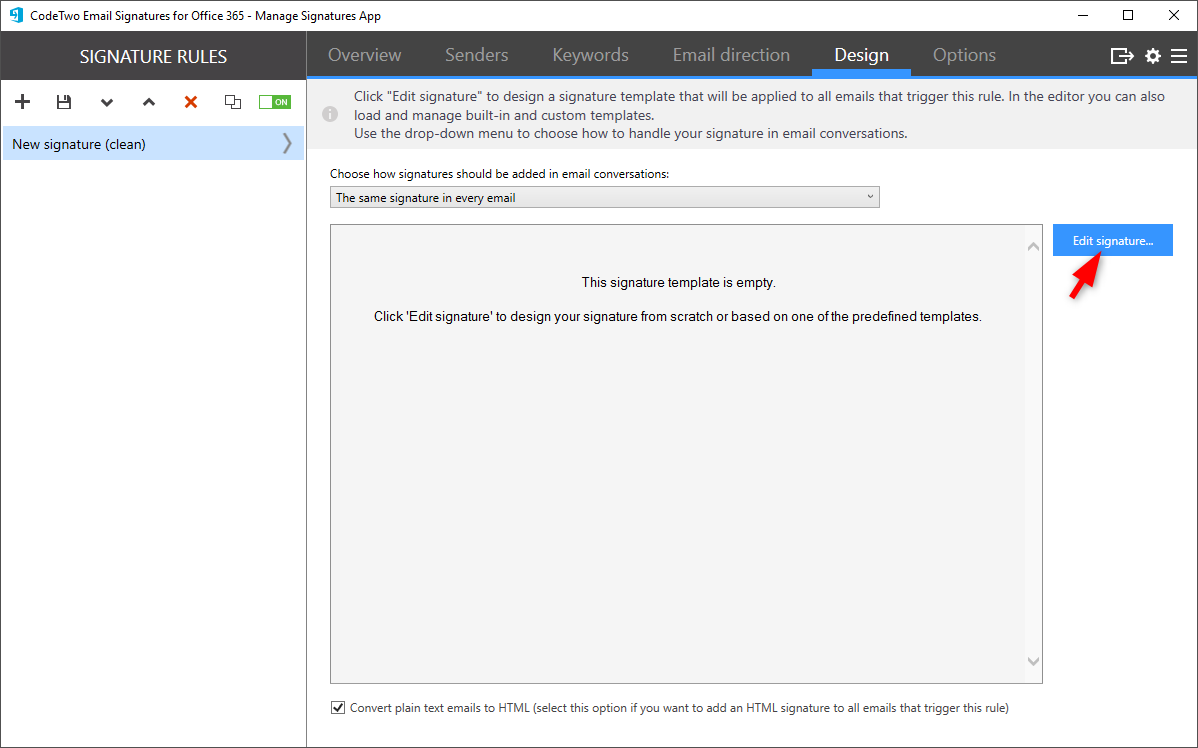Move rule down with down chevron icon
This screenshot has height=748, width=1198.
(107, 102)
